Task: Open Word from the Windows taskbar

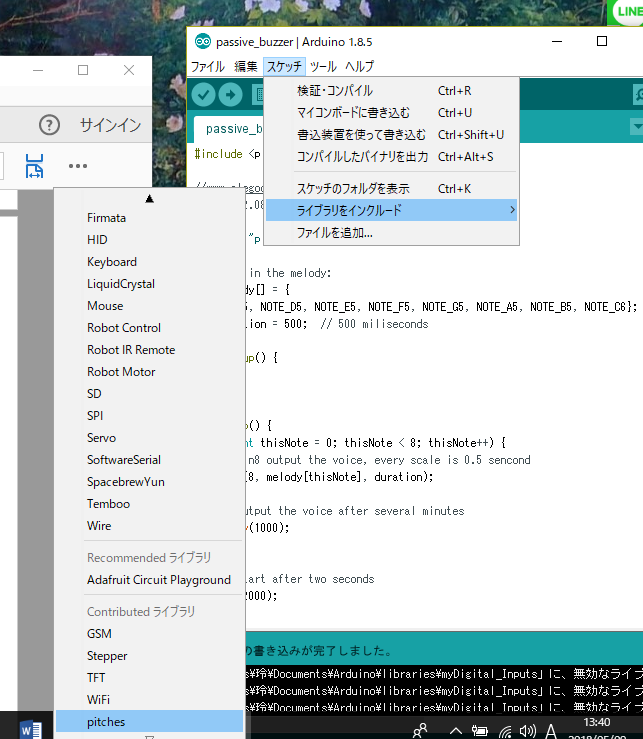Action: click(x=31, y=731)
